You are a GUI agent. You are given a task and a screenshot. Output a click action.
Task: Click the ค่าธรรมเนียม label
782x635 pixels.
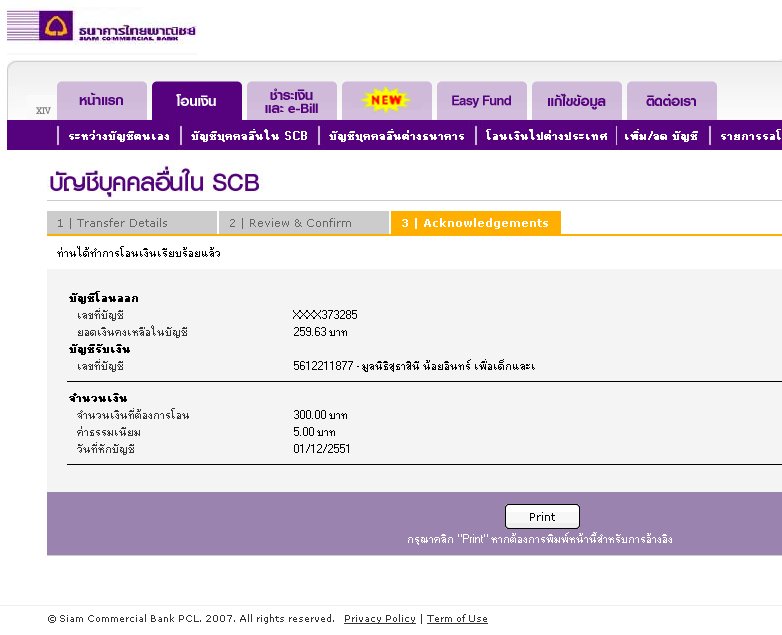pos(109,432)
